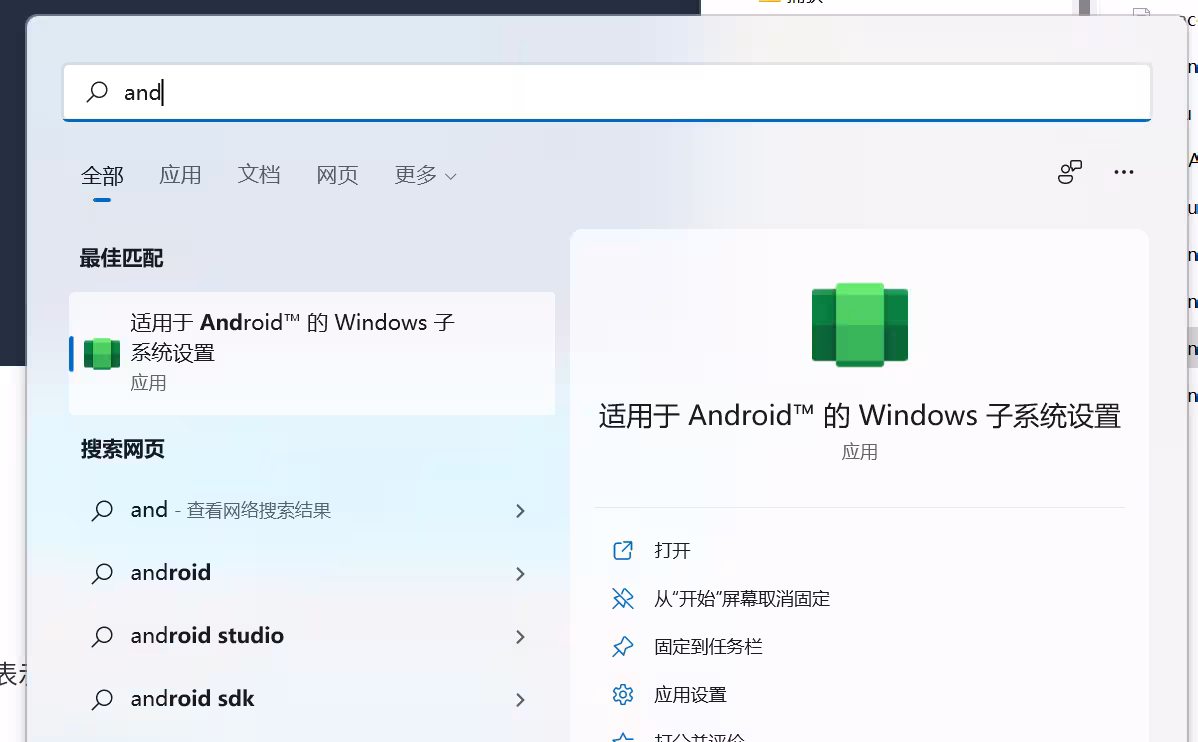1198x742 pixels.
Task: Click the unpin icon beside 从"开始"屏幕取消固定
Action: pos(623,598)
